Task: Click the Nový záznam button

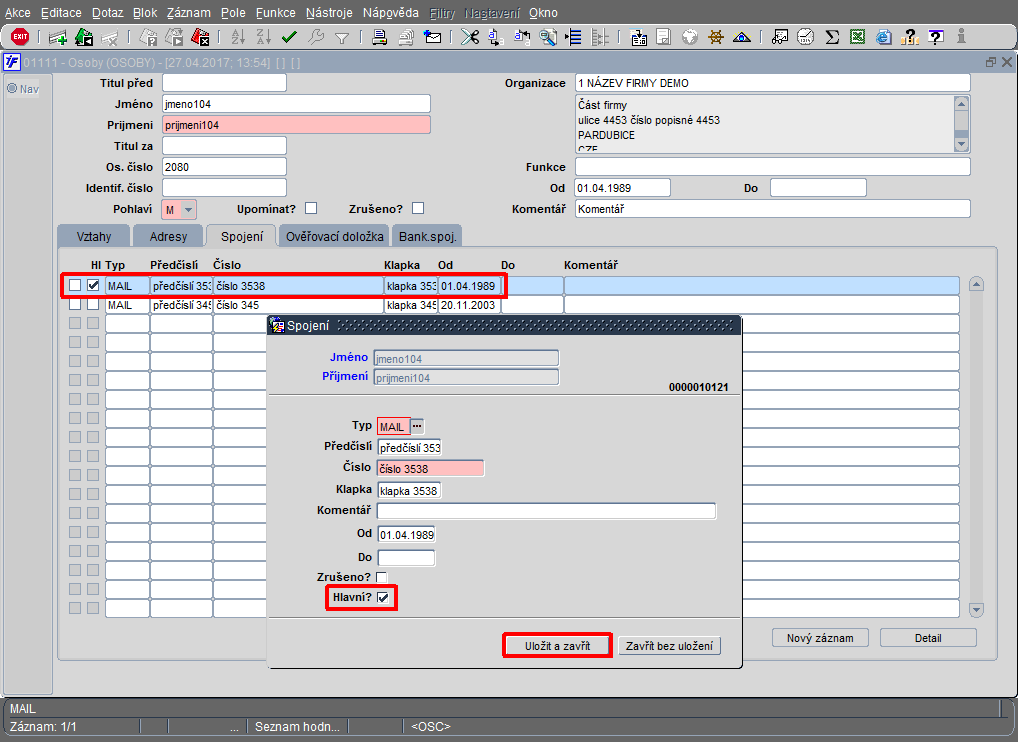Action: click(820, 638)
